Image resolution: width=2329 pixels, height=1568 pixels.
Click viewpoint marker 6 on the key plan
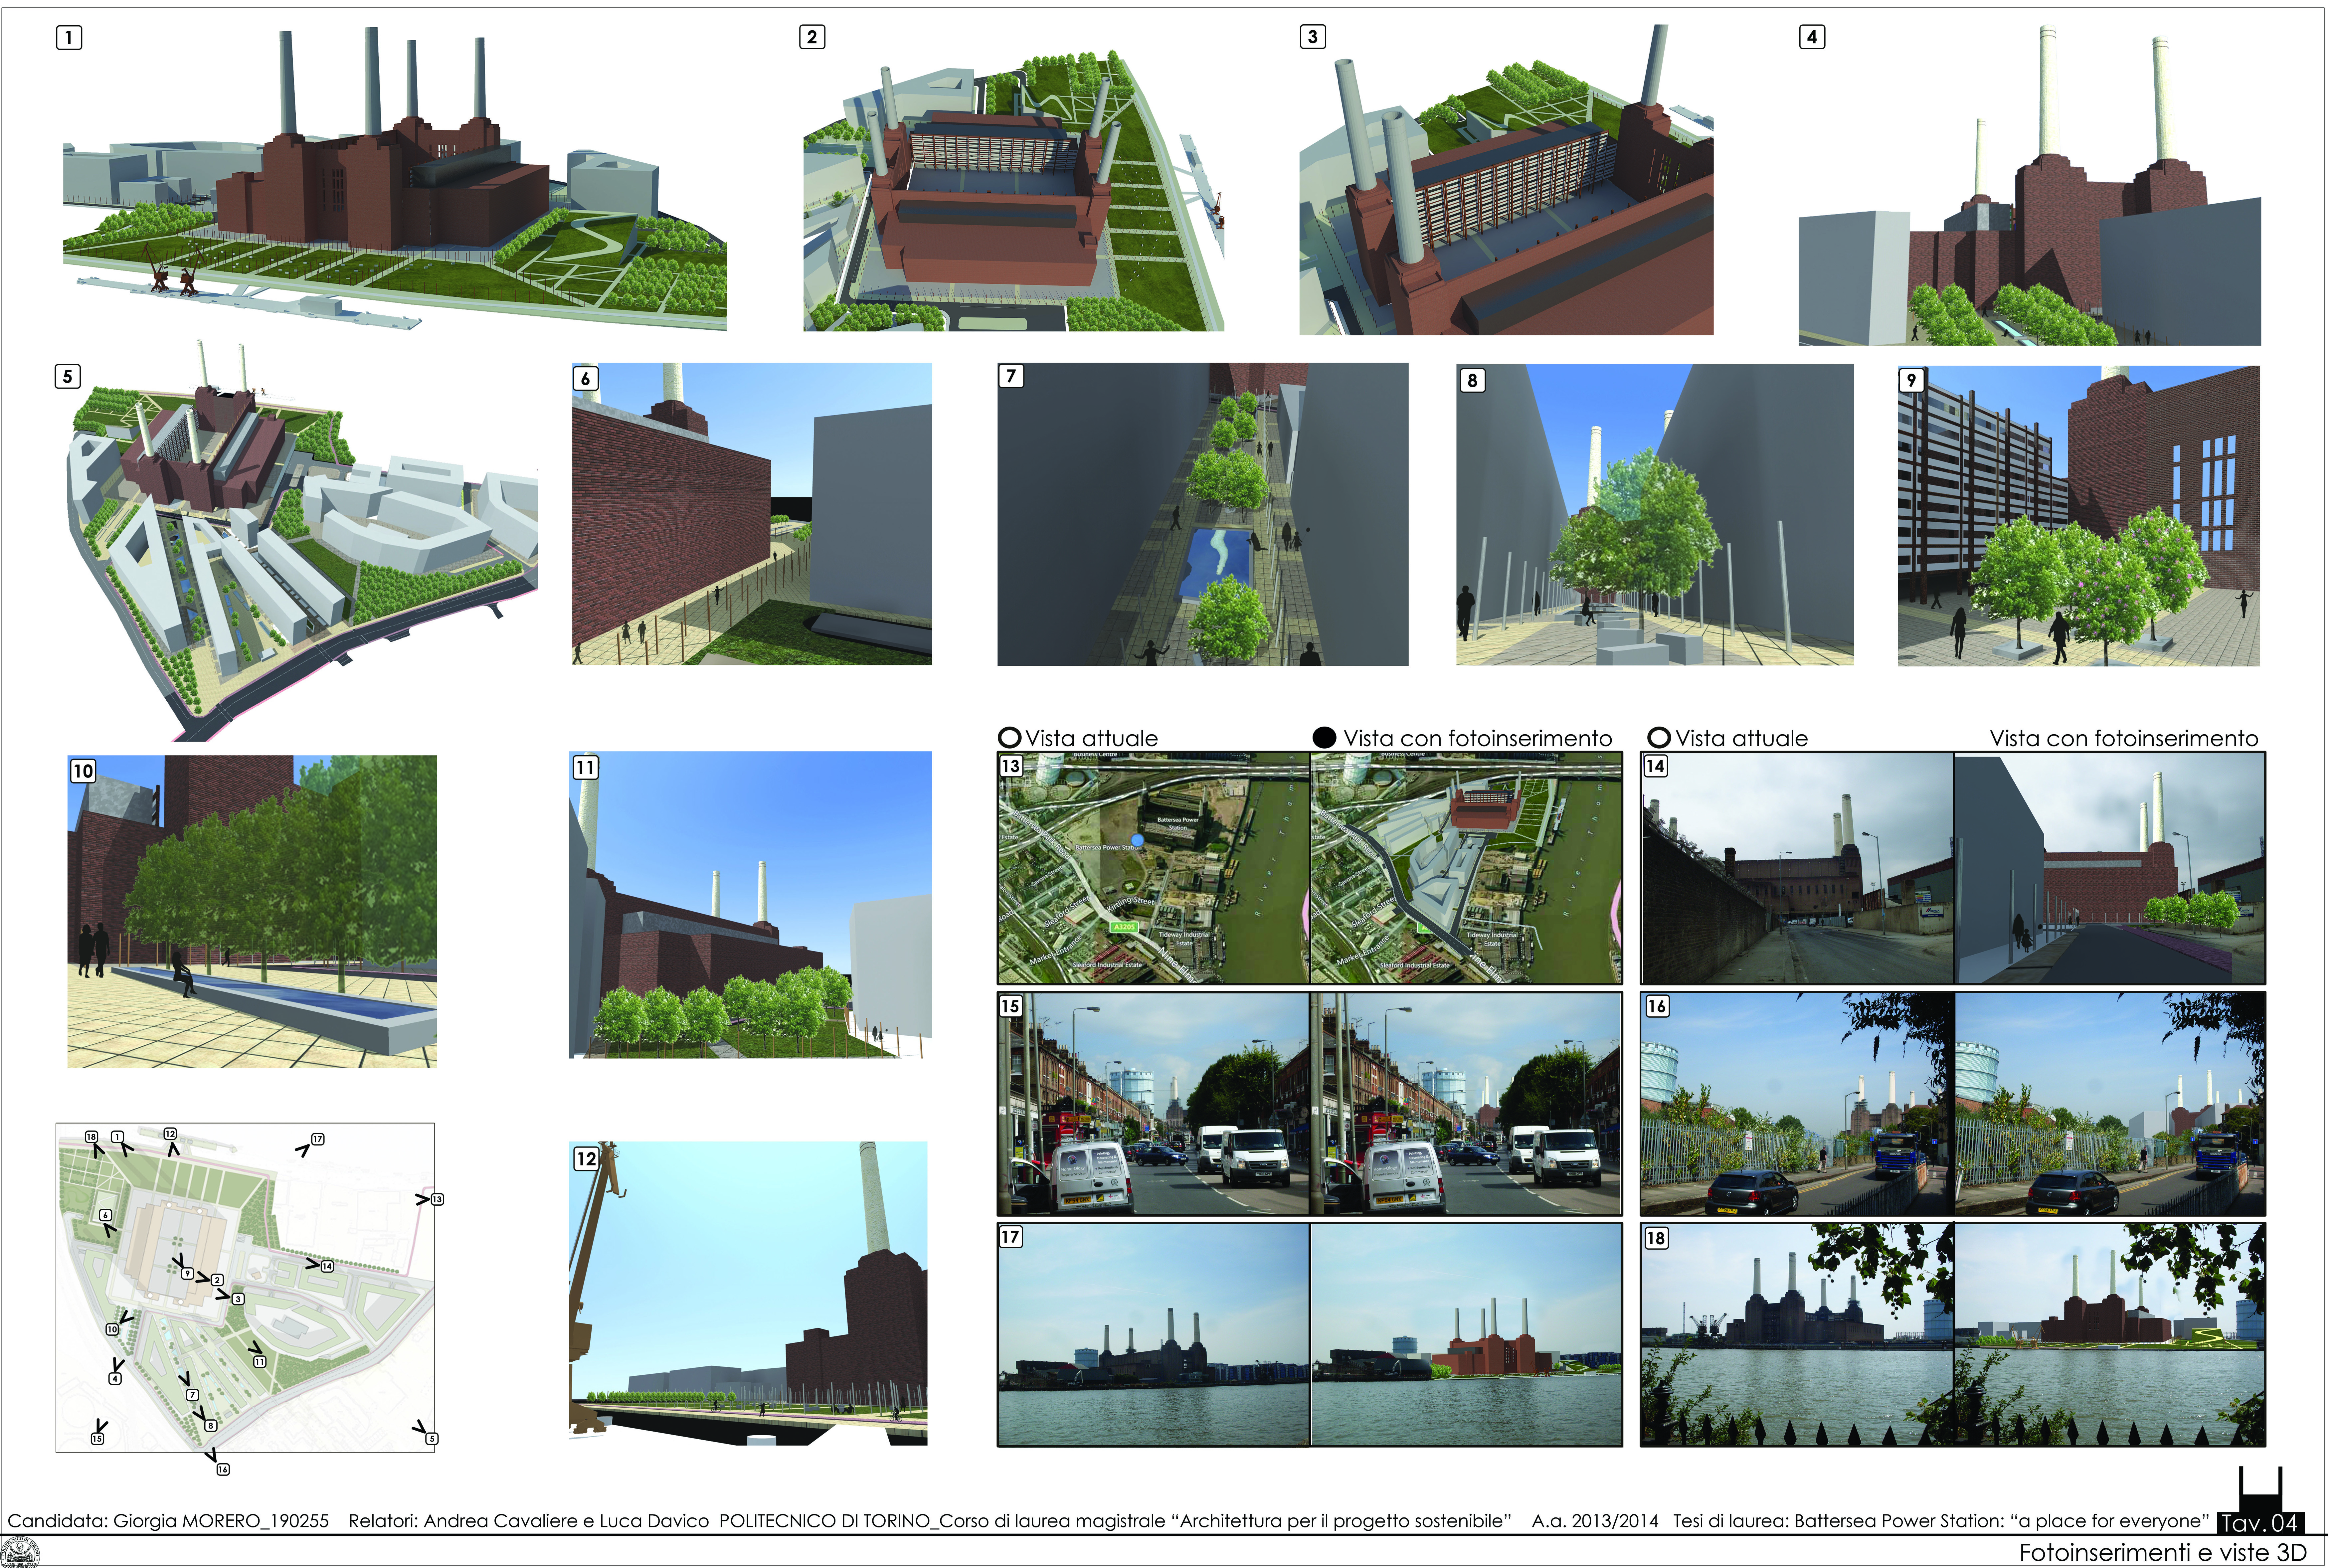tap(105, 1215)
